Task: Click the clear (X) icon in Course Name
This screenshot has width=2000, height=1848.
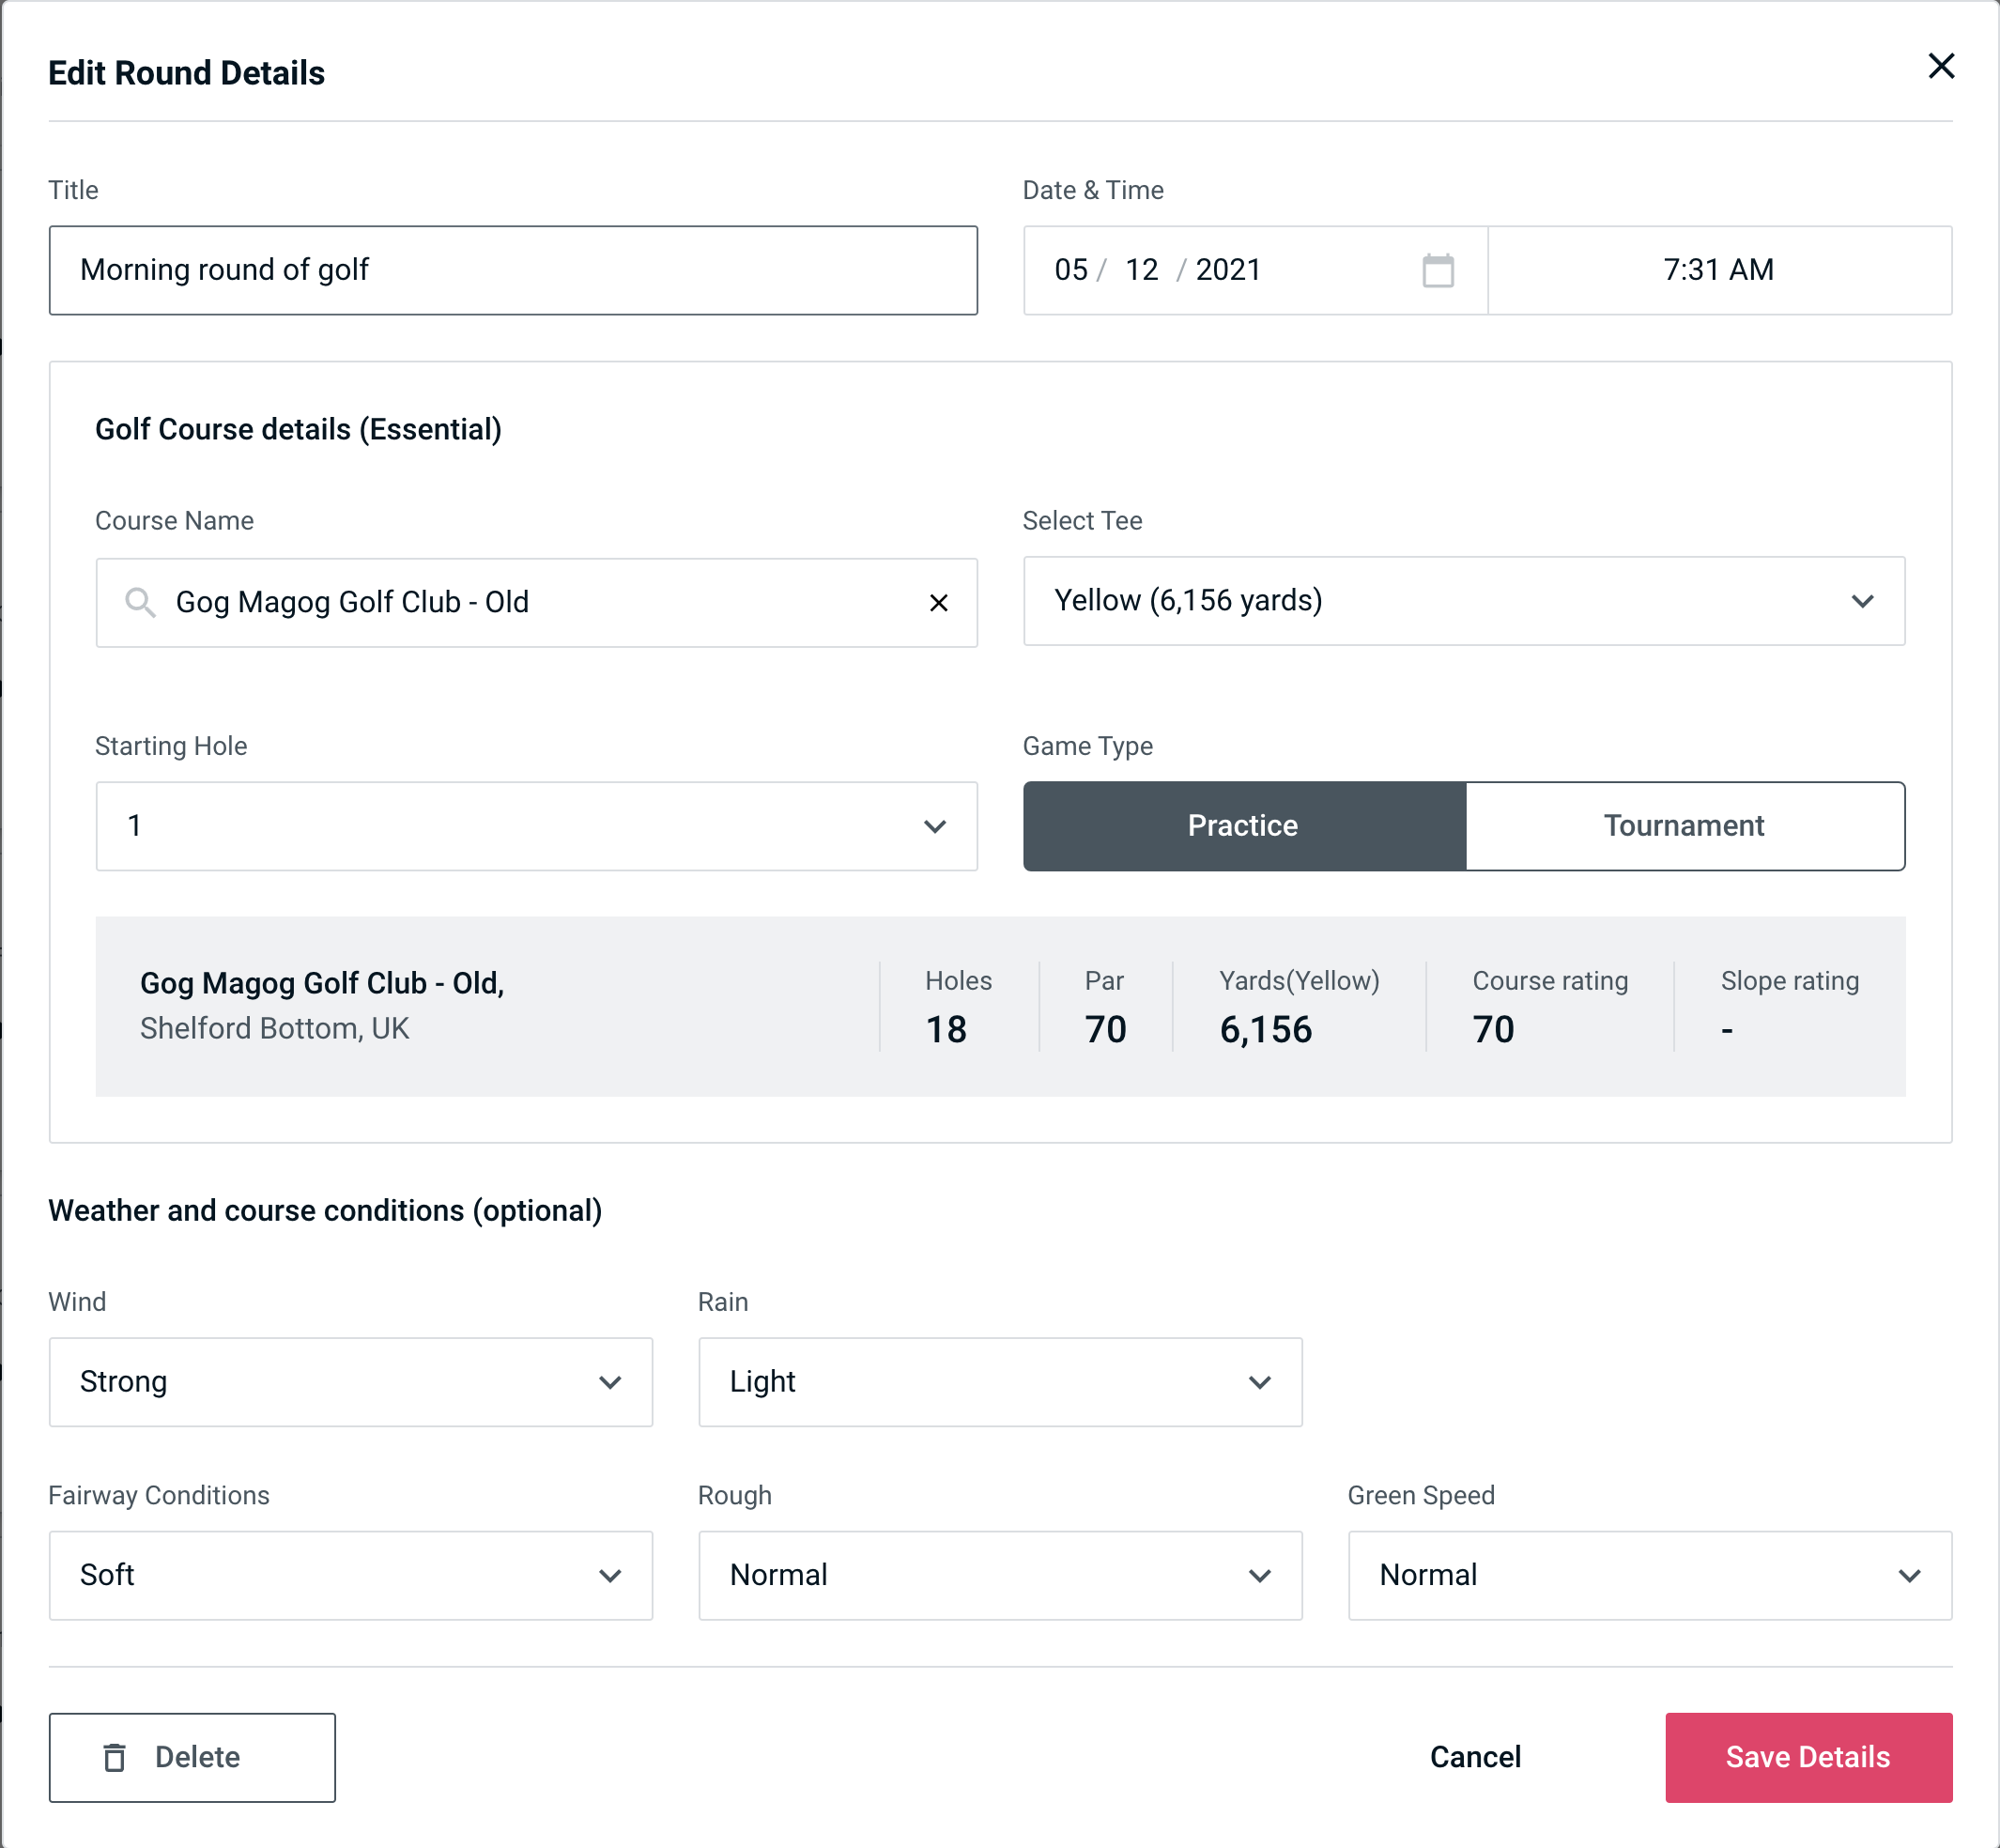Action: [939, 599]
